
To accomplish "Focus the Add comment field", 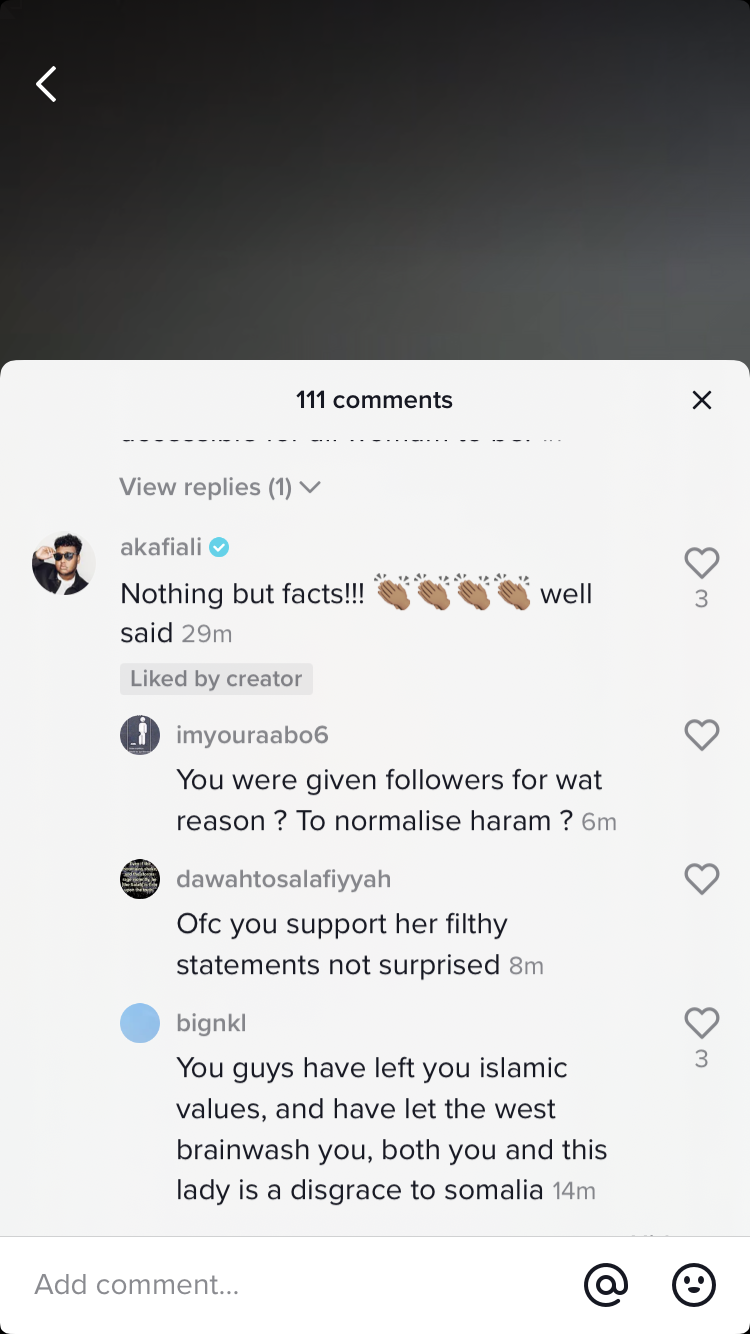I will tap(290, 1284).
